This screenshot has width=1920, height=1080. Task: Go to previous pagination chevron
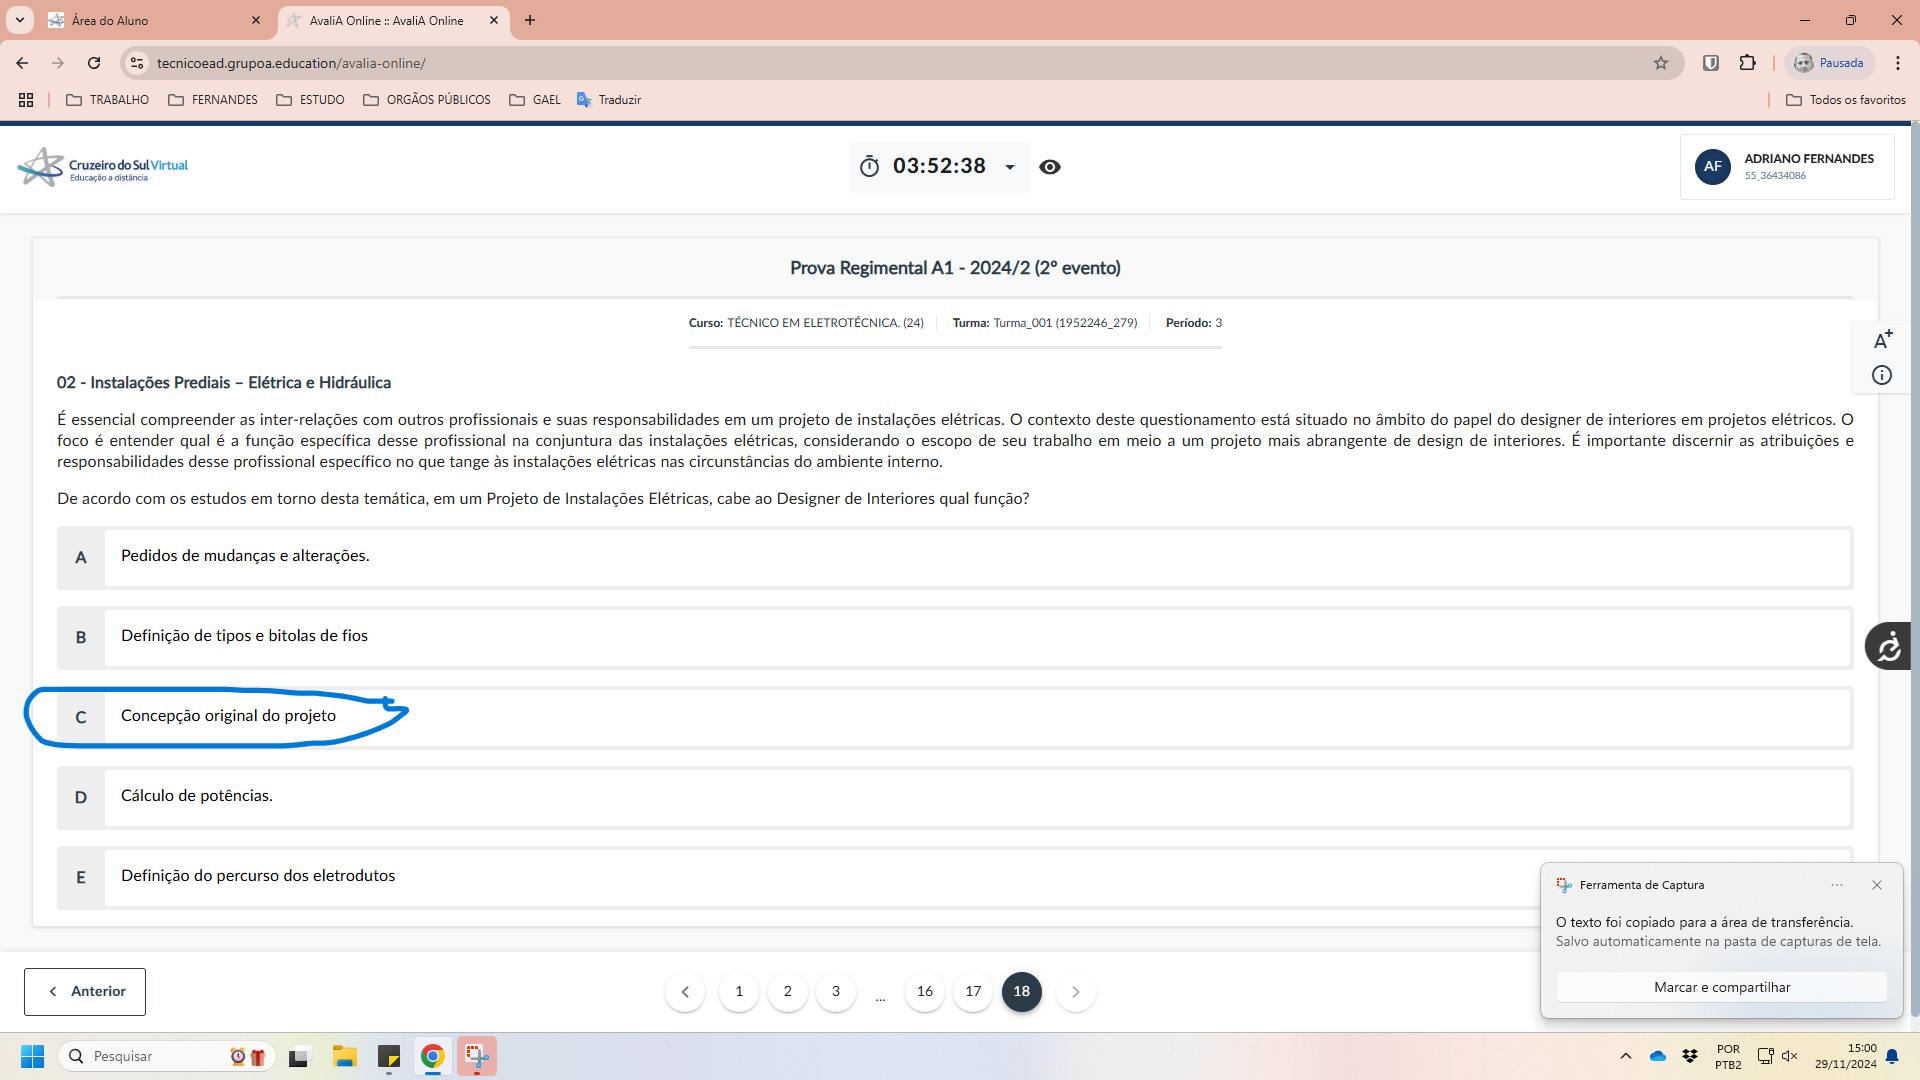pos(685,991)
